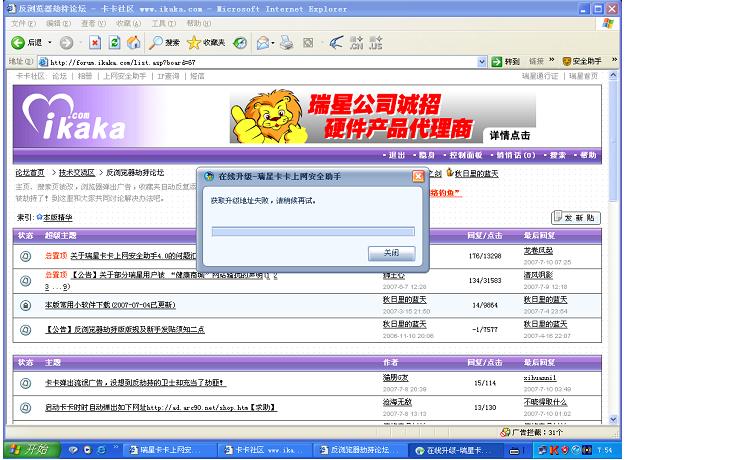The width and height of the screenshot is (742, 460).
Task: Click Internet Explorer quick launch icon
Action: (101, 450)
